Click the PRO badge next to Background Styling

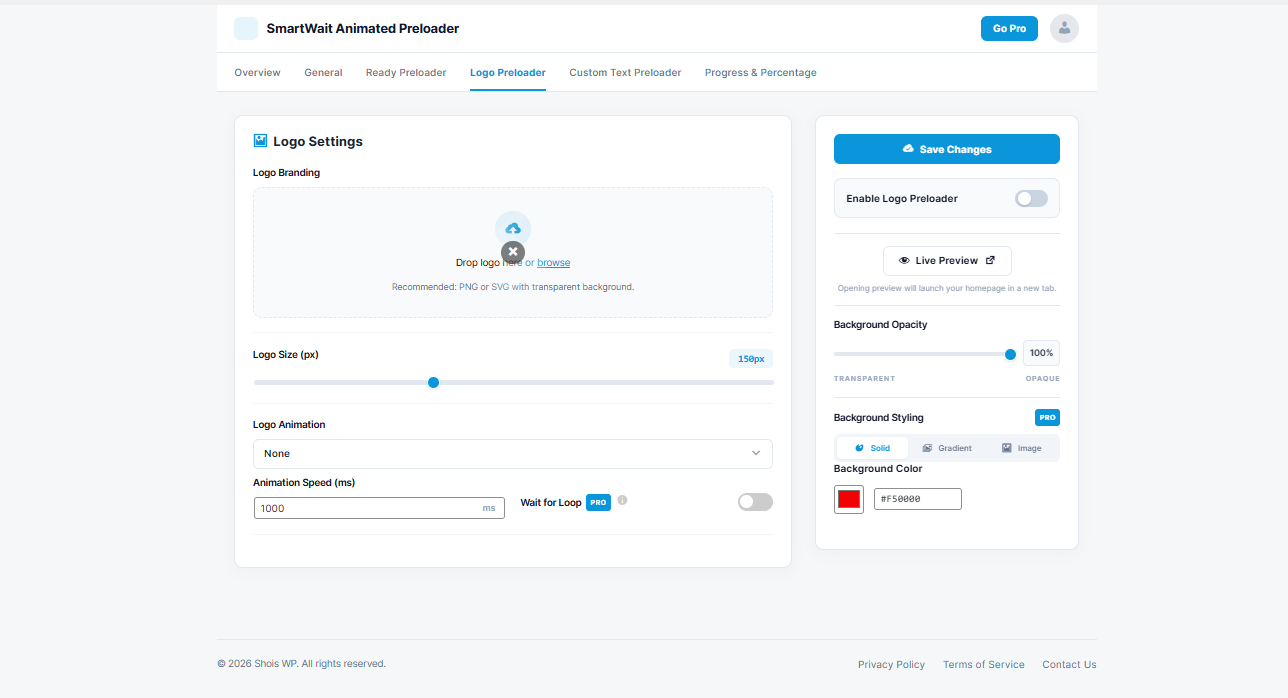click(1047, 417)
